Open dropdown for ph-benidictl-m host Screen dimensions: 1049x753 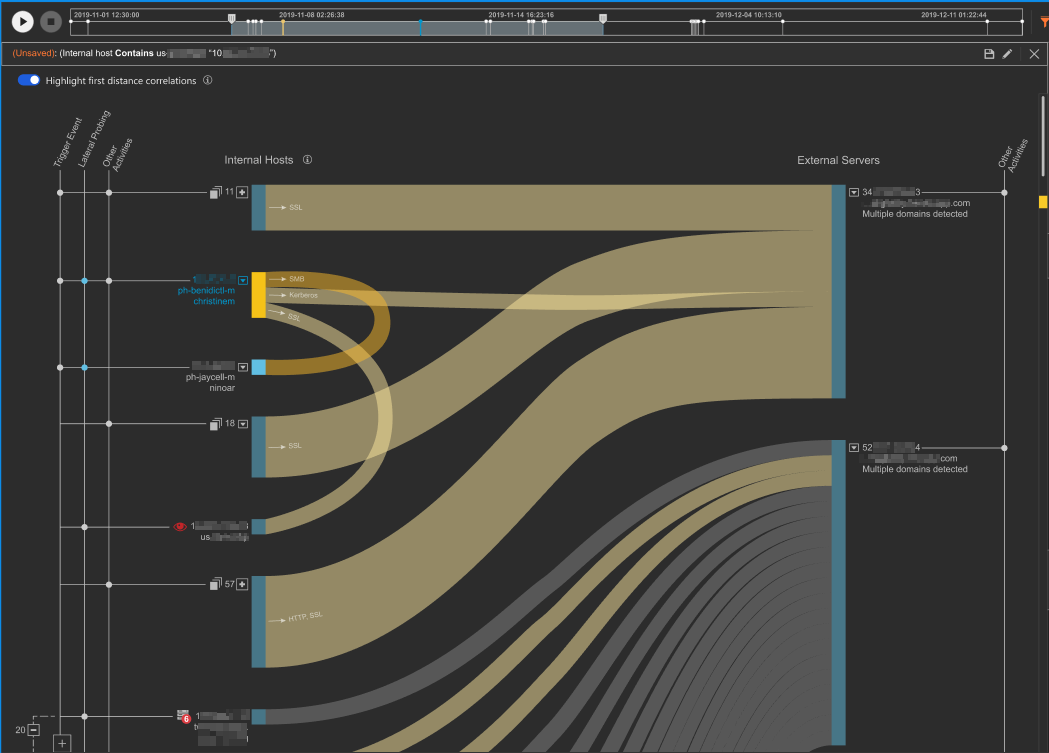(243, 281)
